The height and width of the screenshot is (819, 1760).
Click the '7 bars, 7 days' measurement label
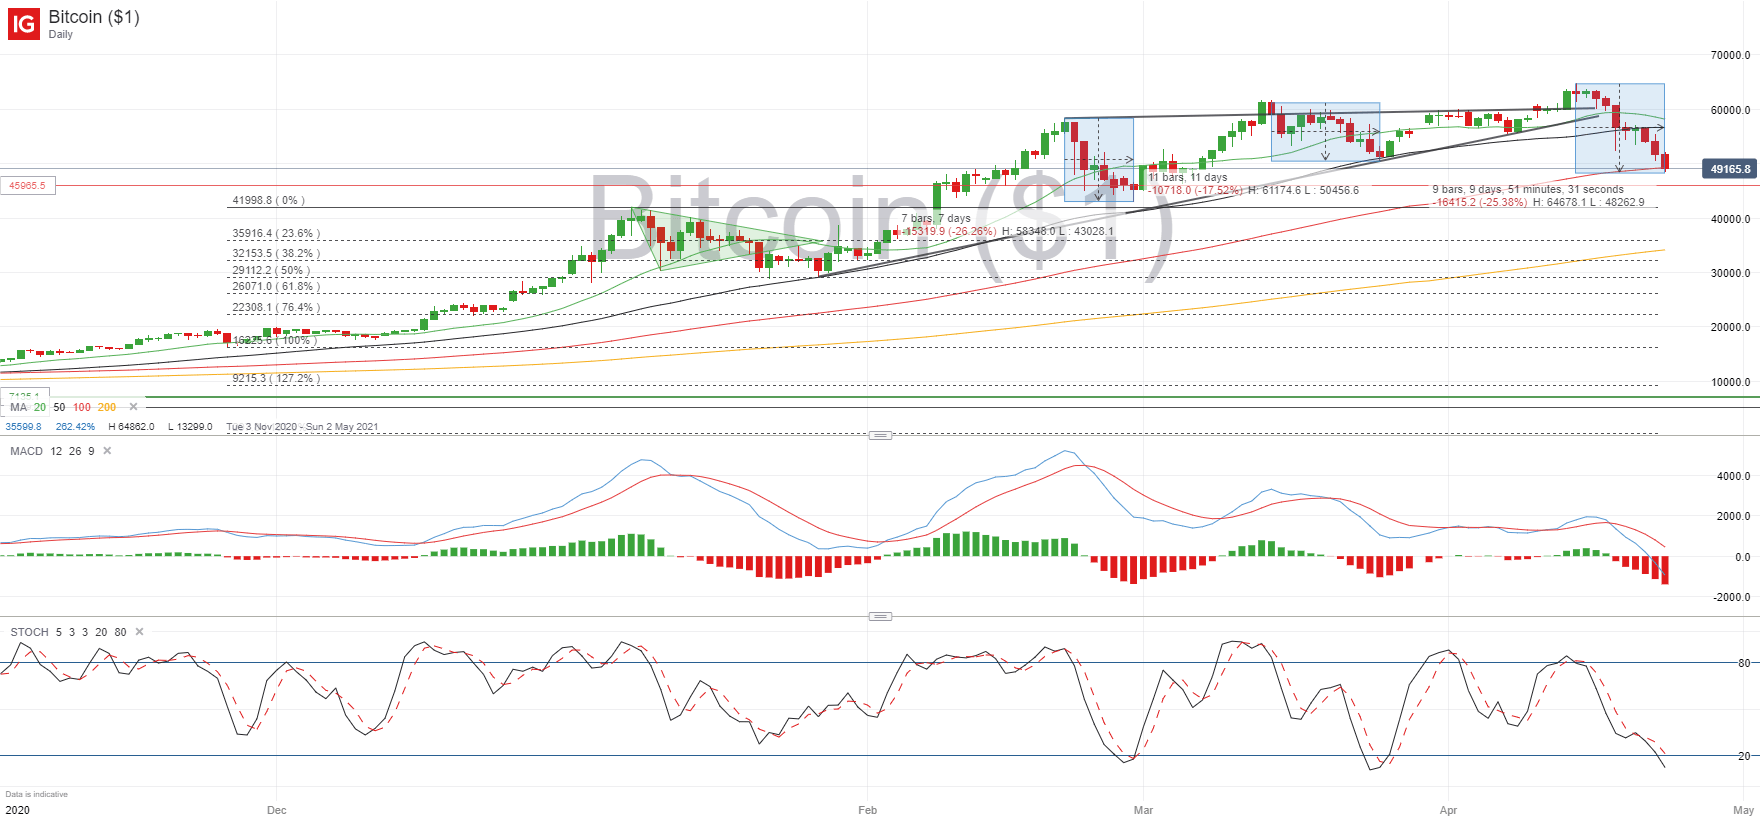coord(936,218)
